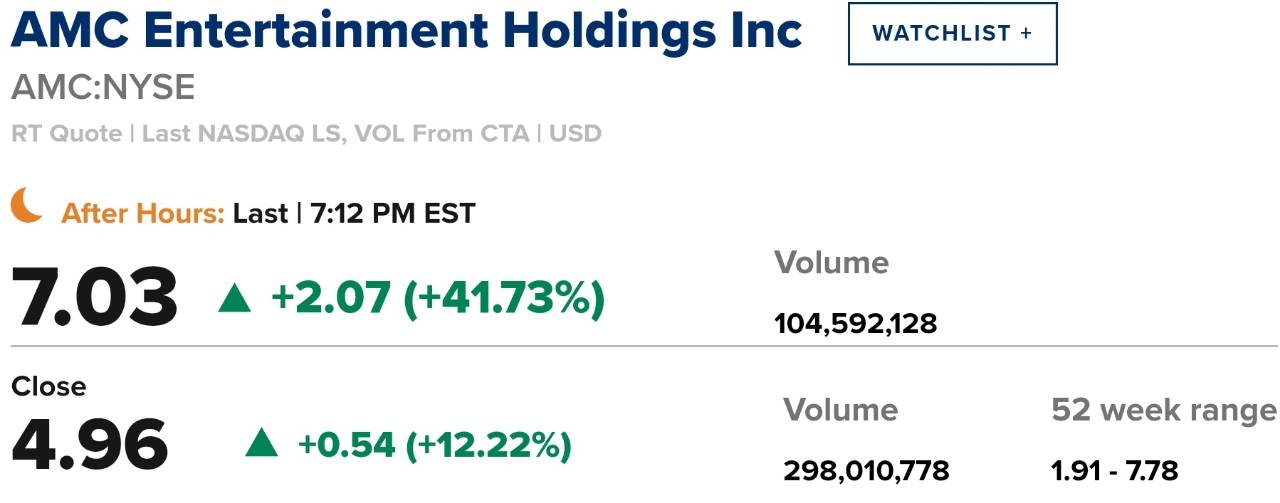The width and height of the screenshot is (1280, 503).
Task: Click the +0.54 (+12.22%) change value
Action: (435, 445)
